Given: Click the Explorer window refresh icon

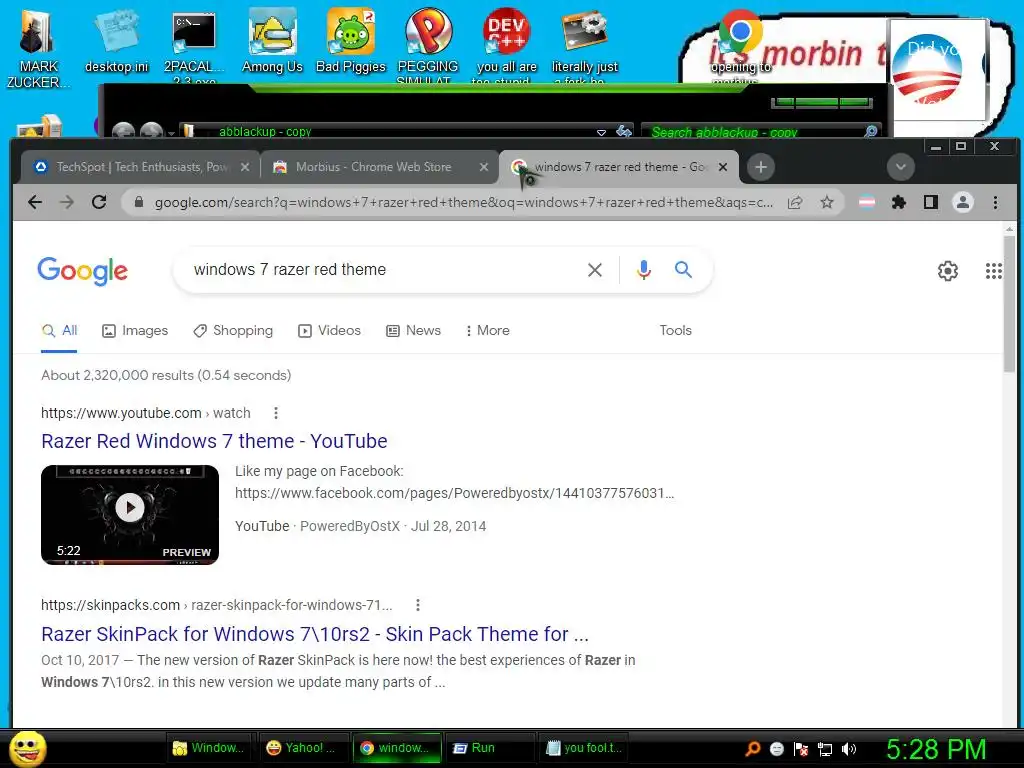Looking at the screenshot, I should 624,131.
